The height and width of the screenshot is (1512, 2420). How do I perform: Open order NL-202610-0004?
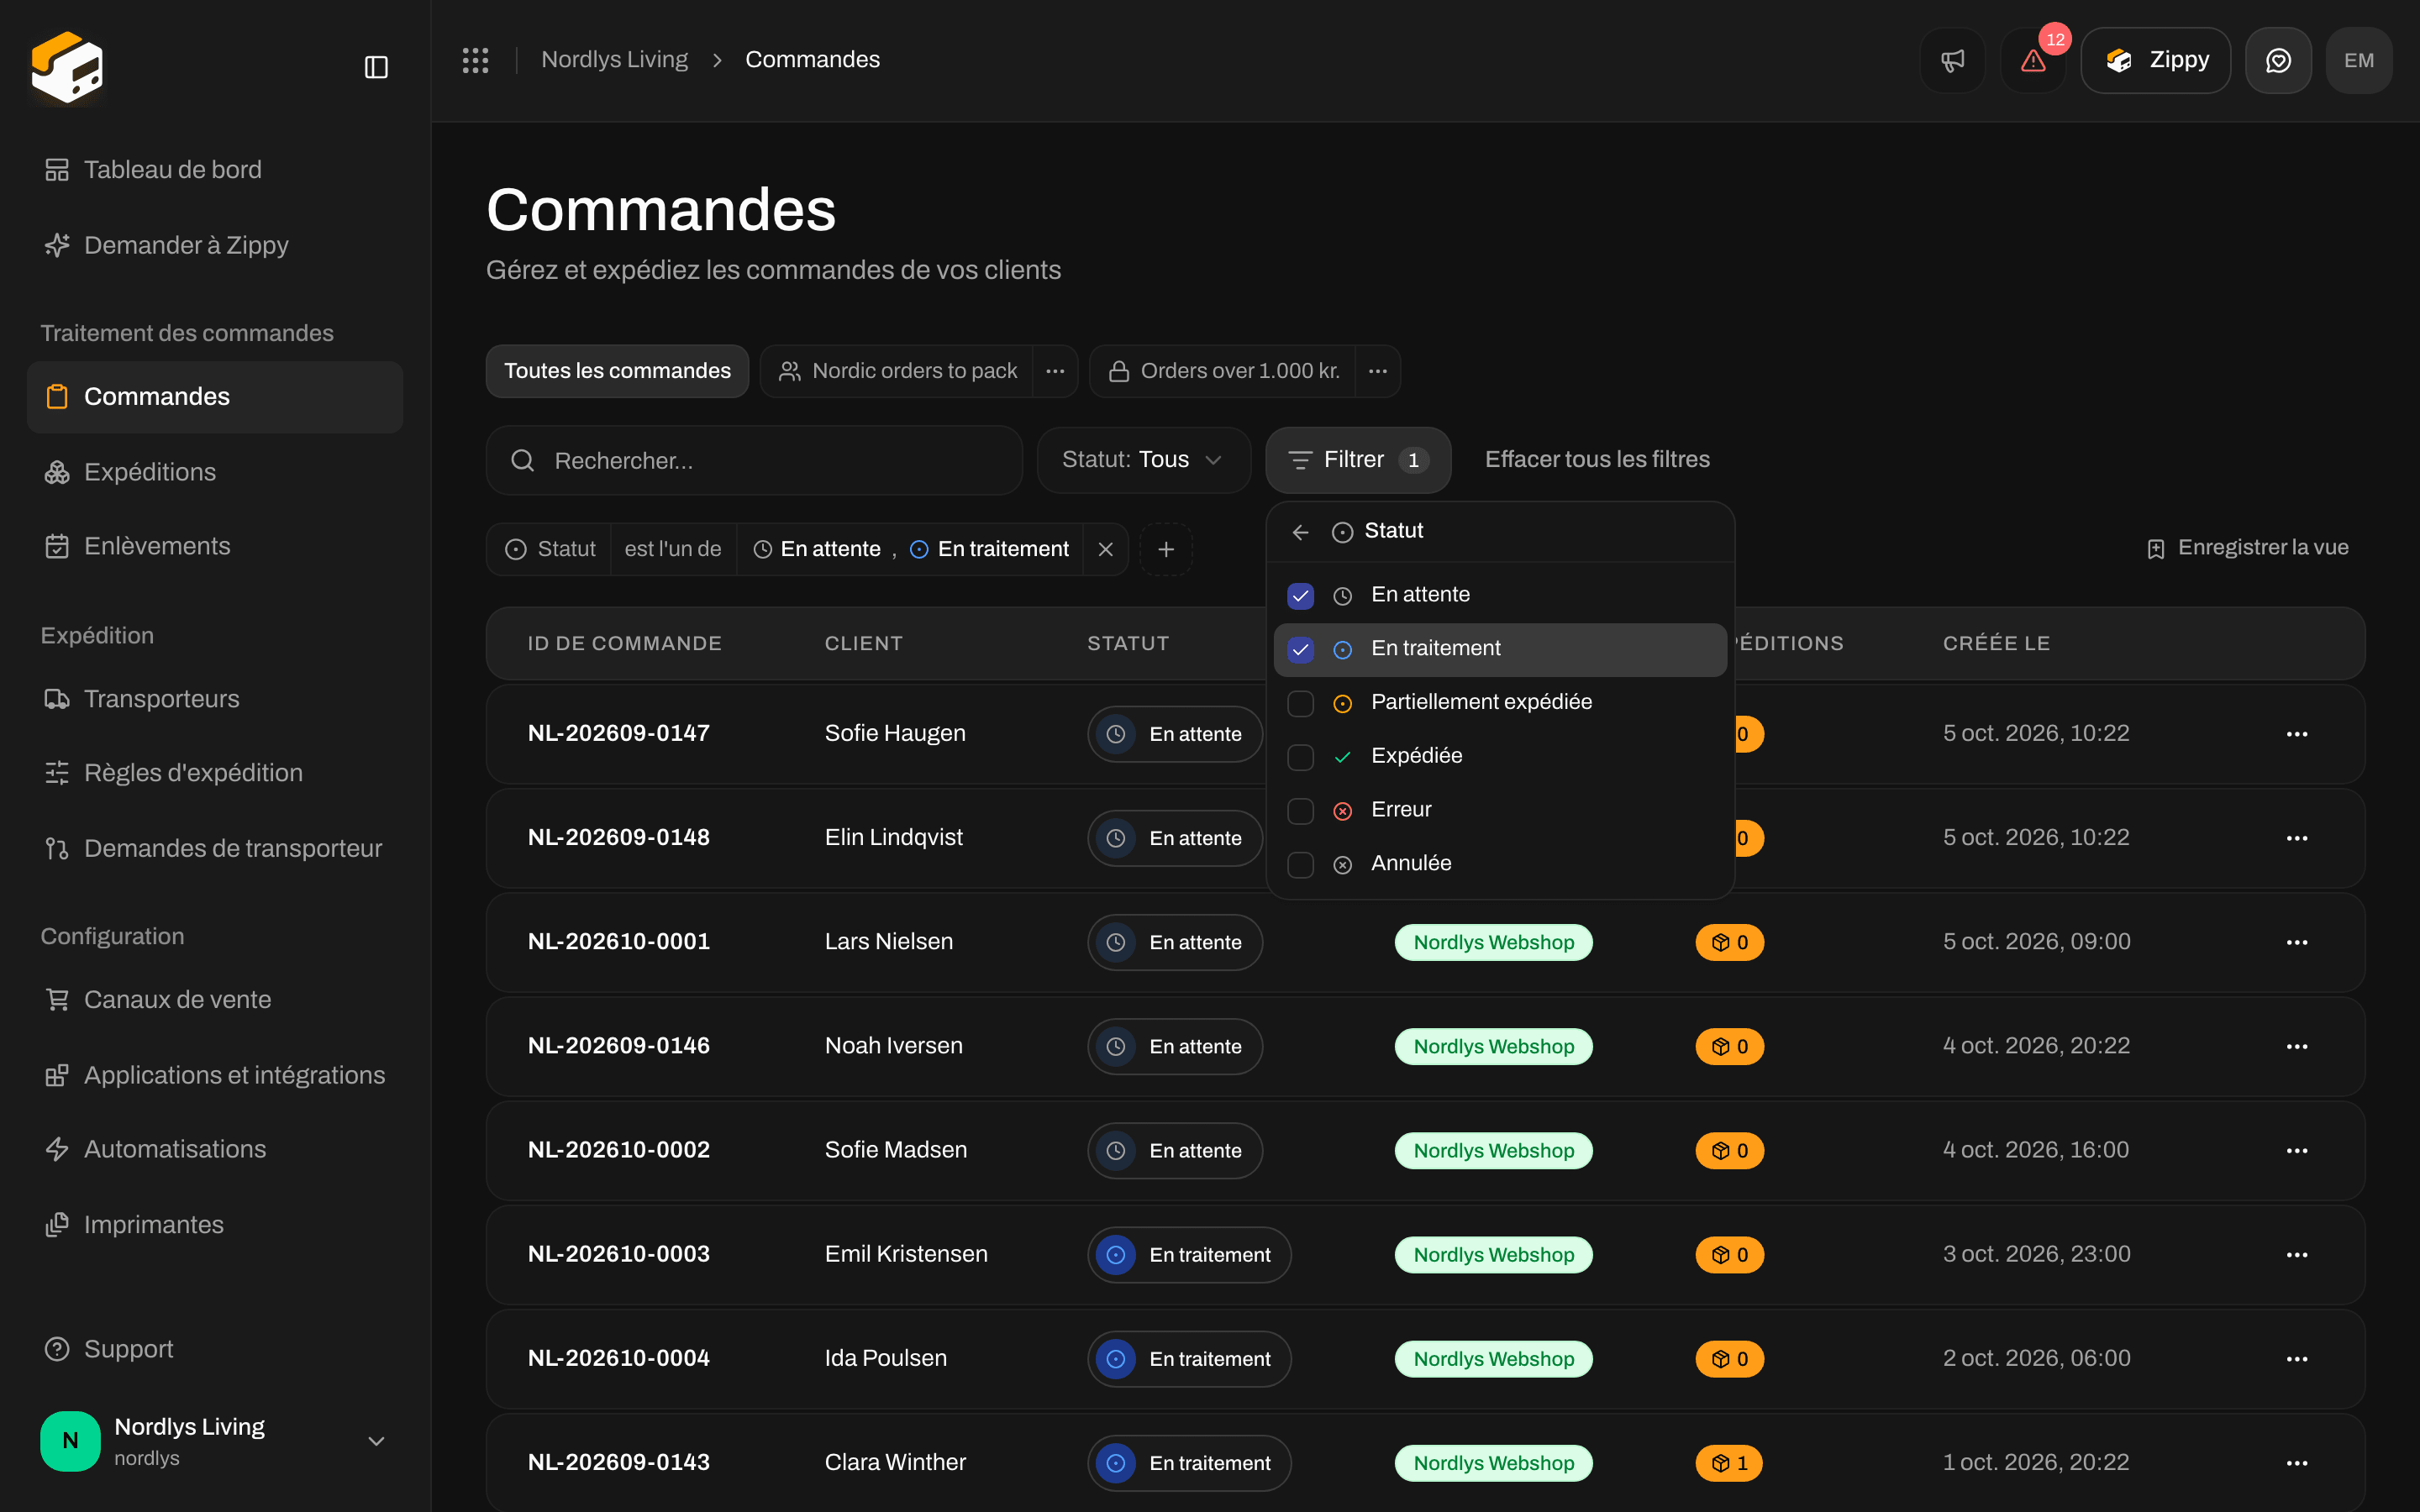(618, 1359)
